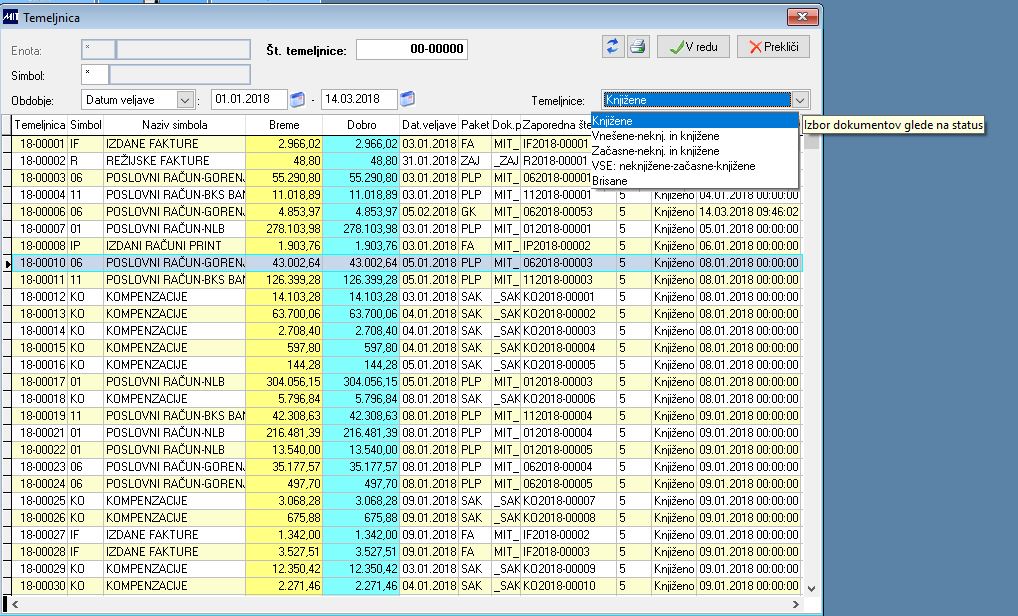Click the MIT application icon in title bar
Screen dimensions: 1018x616
(x=11, y=18)
